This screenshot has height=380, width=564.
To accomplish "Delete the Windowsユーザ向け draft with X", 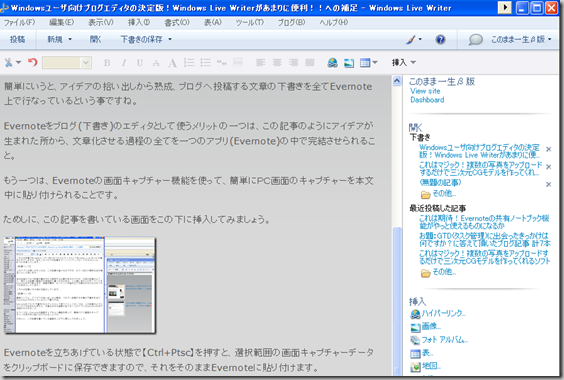I will pos(549,149).
